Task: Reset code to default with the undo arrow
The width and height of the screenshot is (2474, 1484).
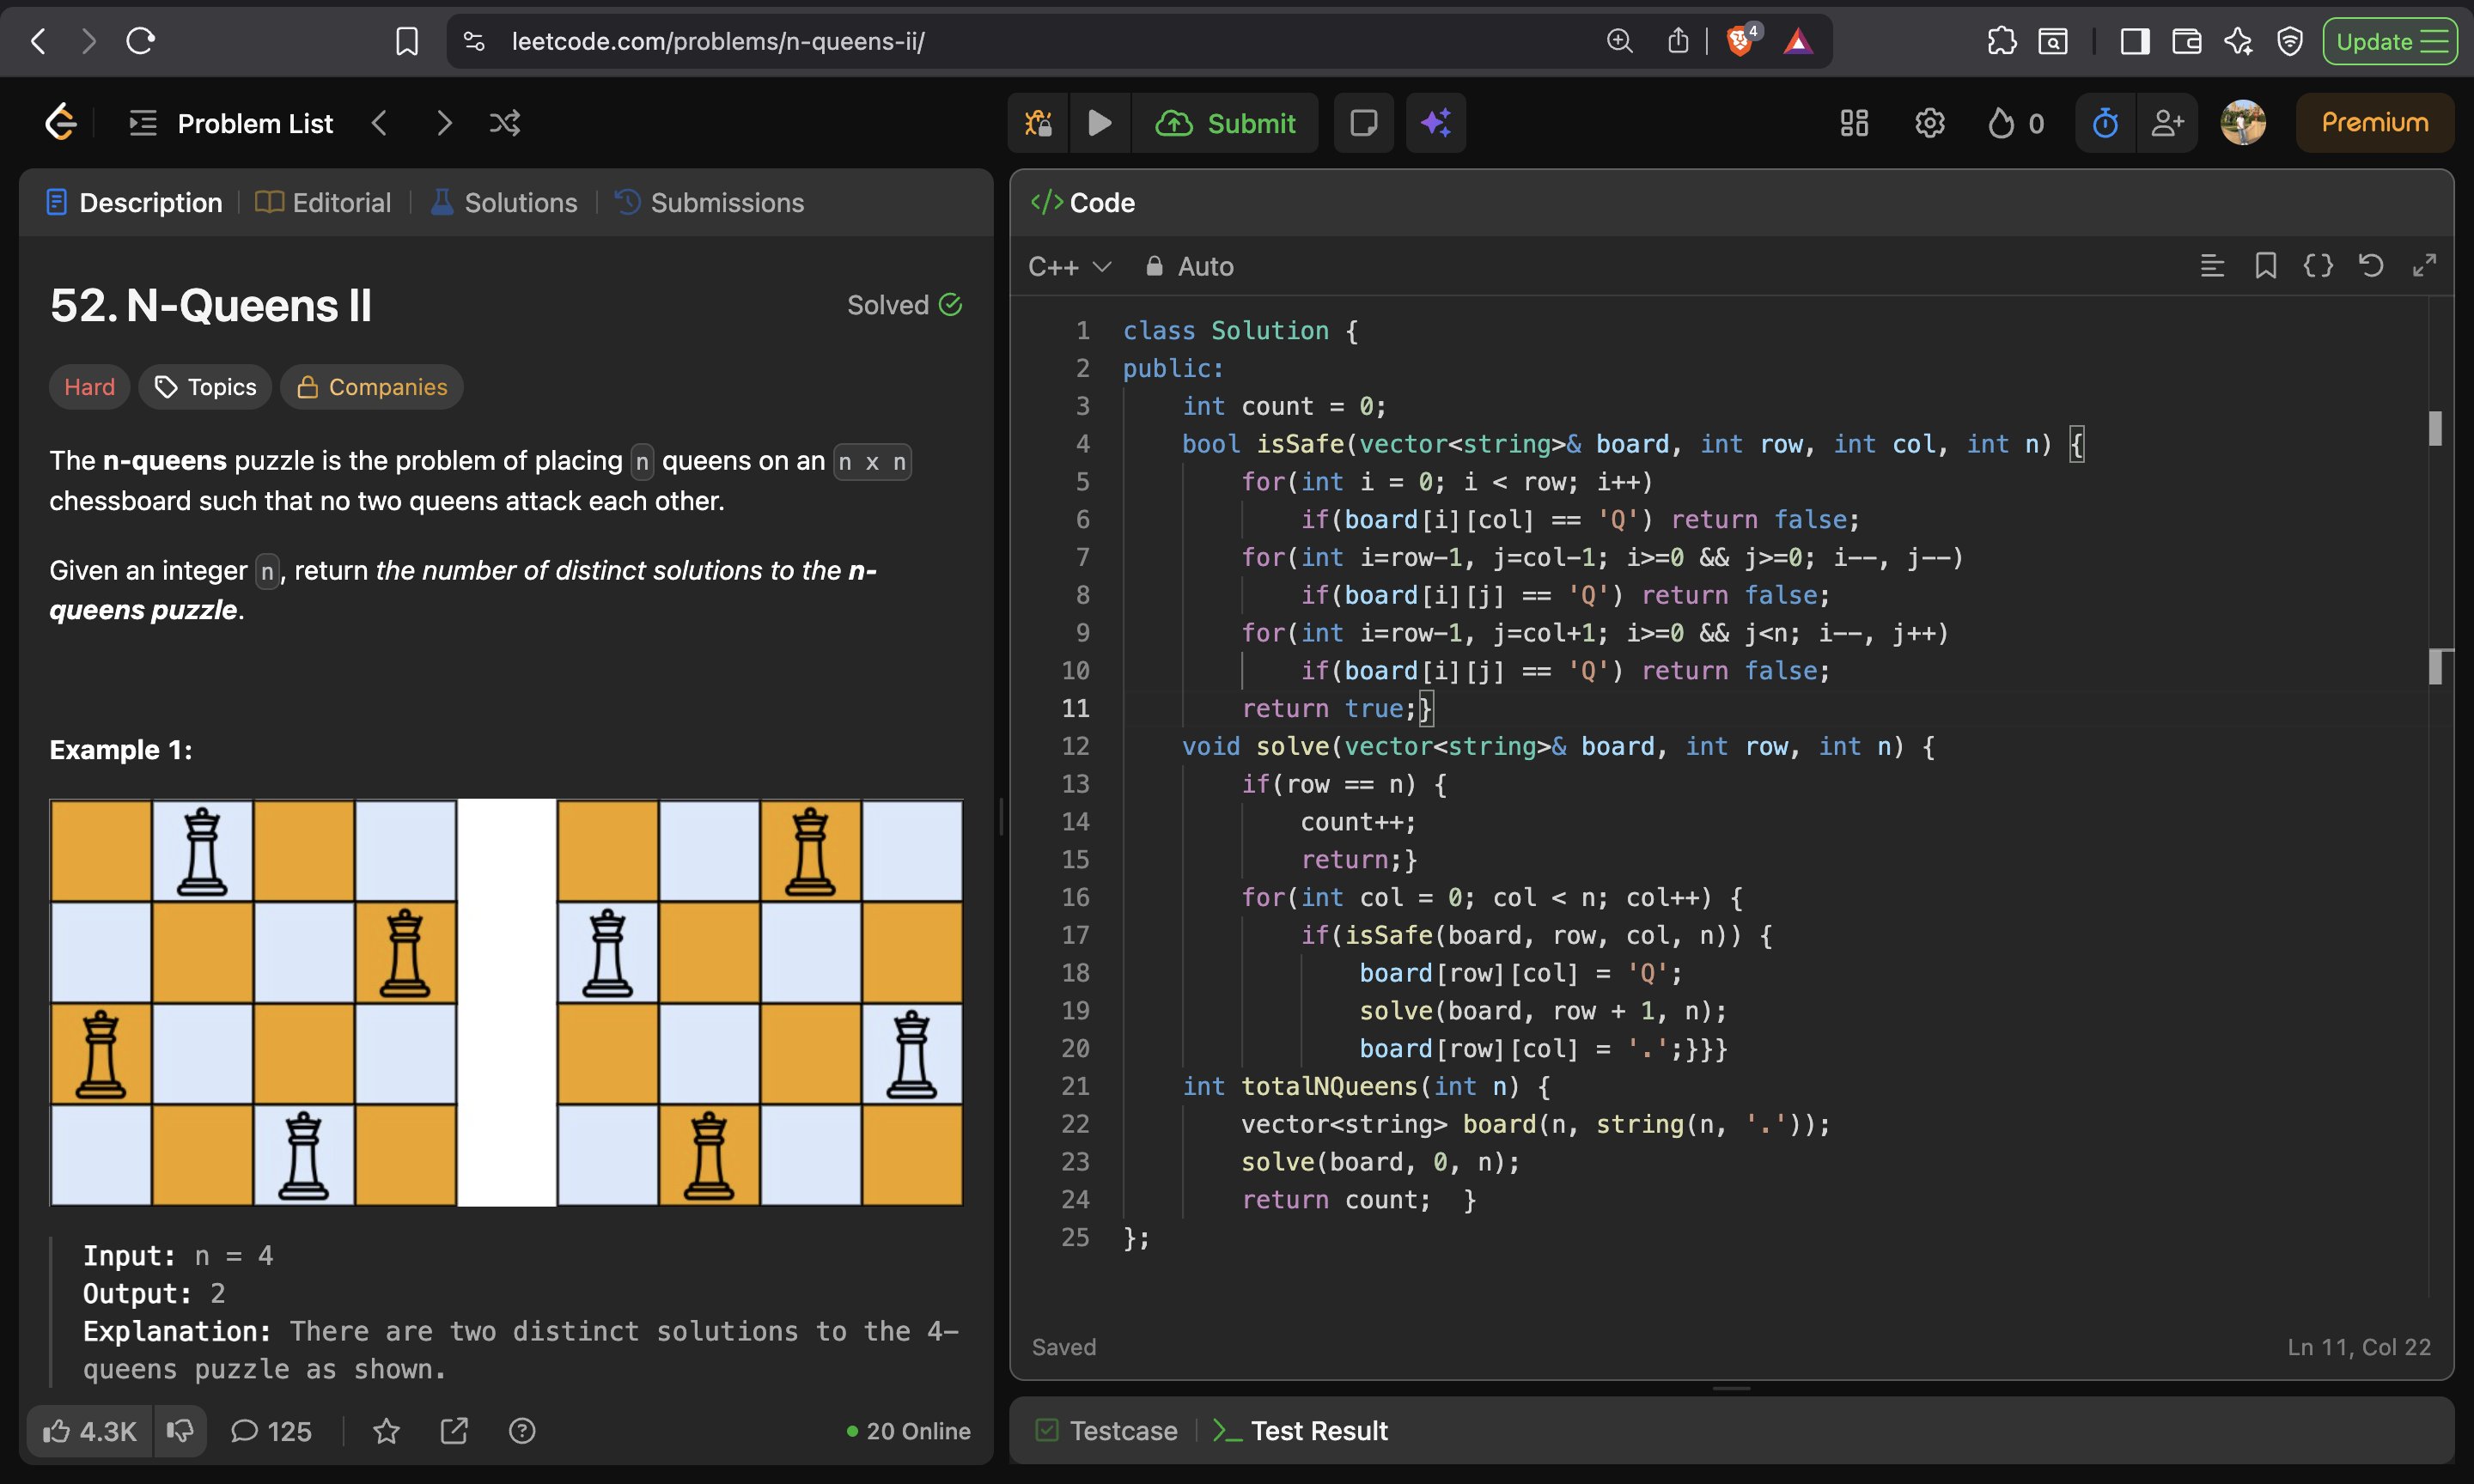Action: pos(2370,266)
